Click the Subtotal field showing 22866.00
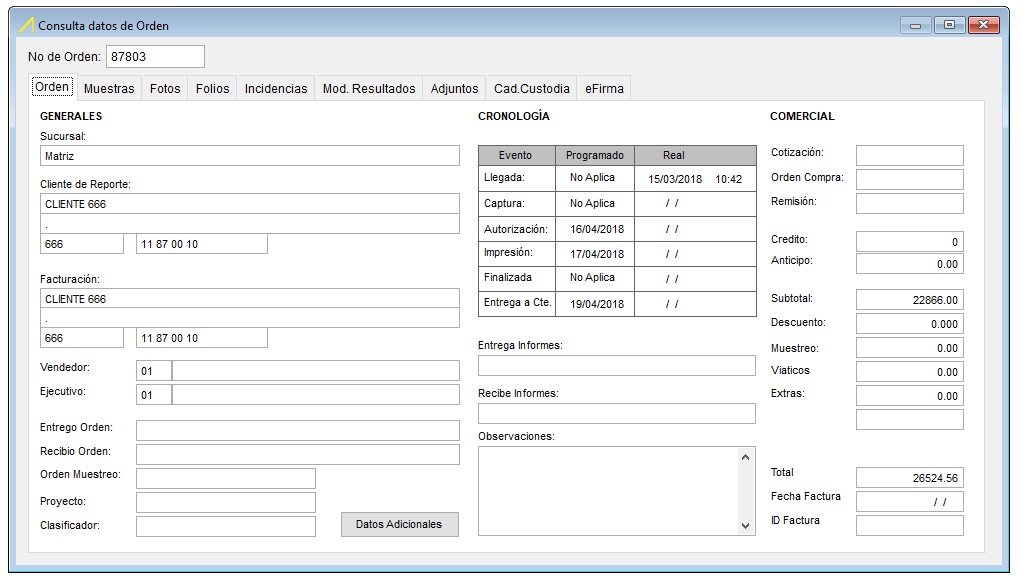The width and height of the screenshot is (1023, 582). [909, 300]
